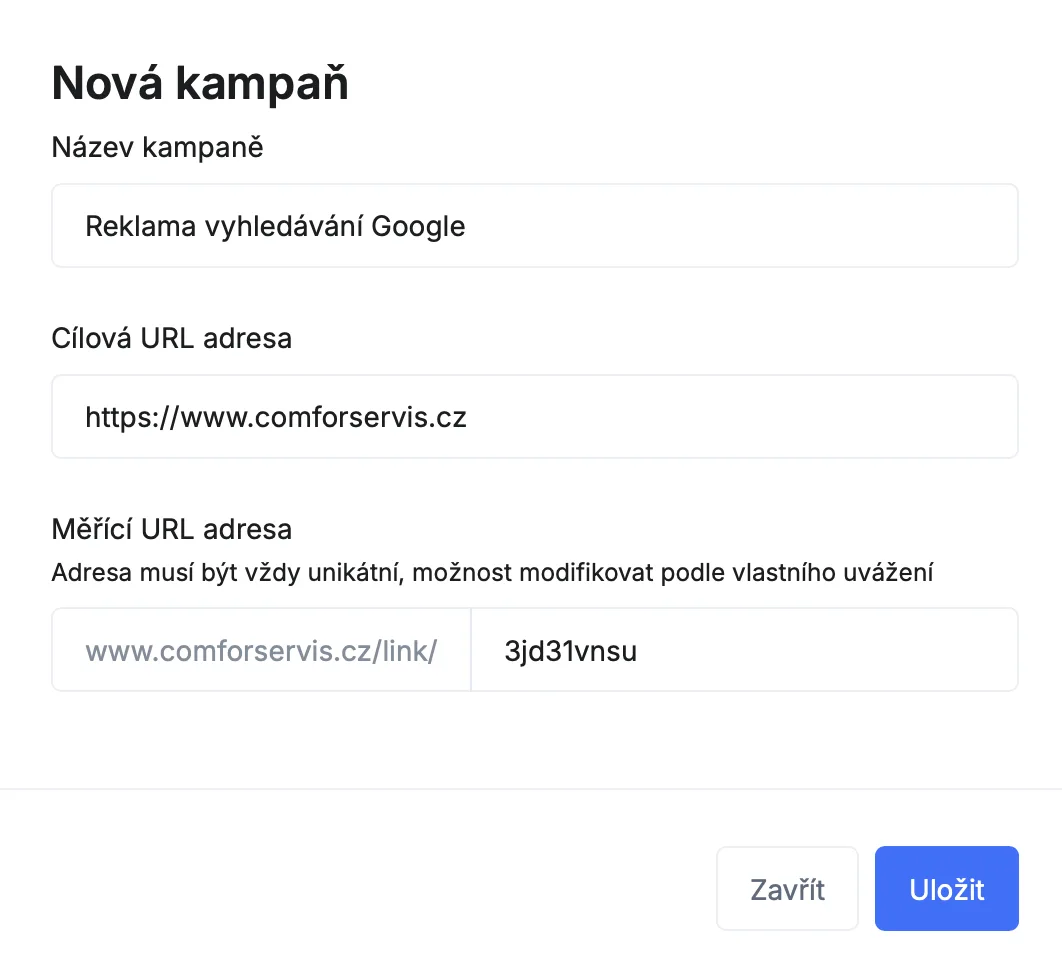Click the Uložit button to save
1062x974 pixels.
946,888
